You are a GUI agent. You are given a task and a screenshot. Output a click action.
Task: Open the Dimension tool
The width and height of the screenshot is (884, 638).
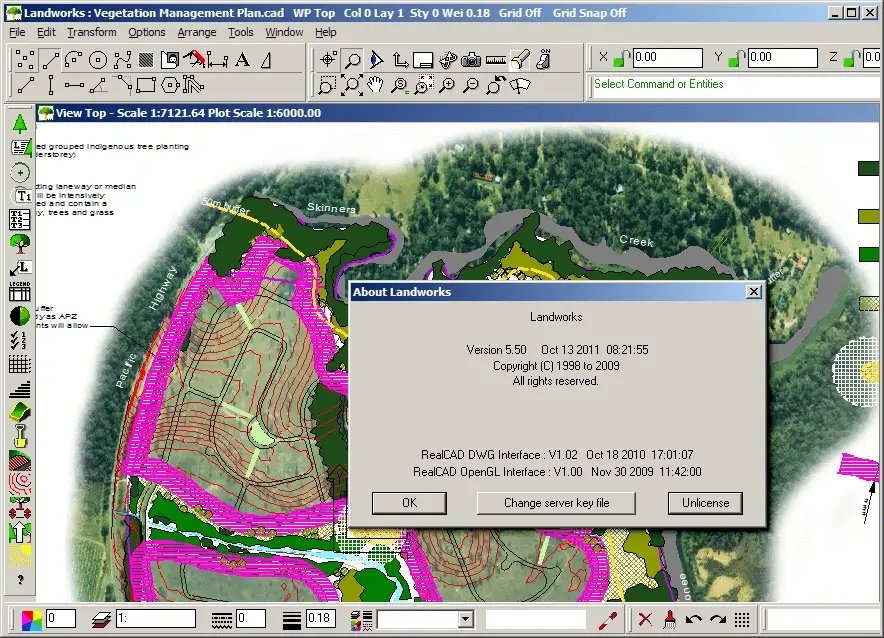(x=218, y=59)
